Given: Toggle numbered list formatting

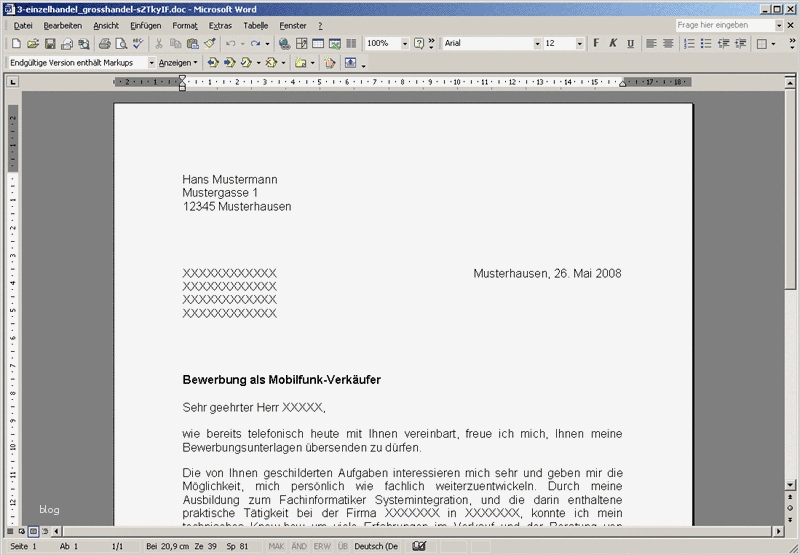Looking at the screenshot, I should [689, 44].
